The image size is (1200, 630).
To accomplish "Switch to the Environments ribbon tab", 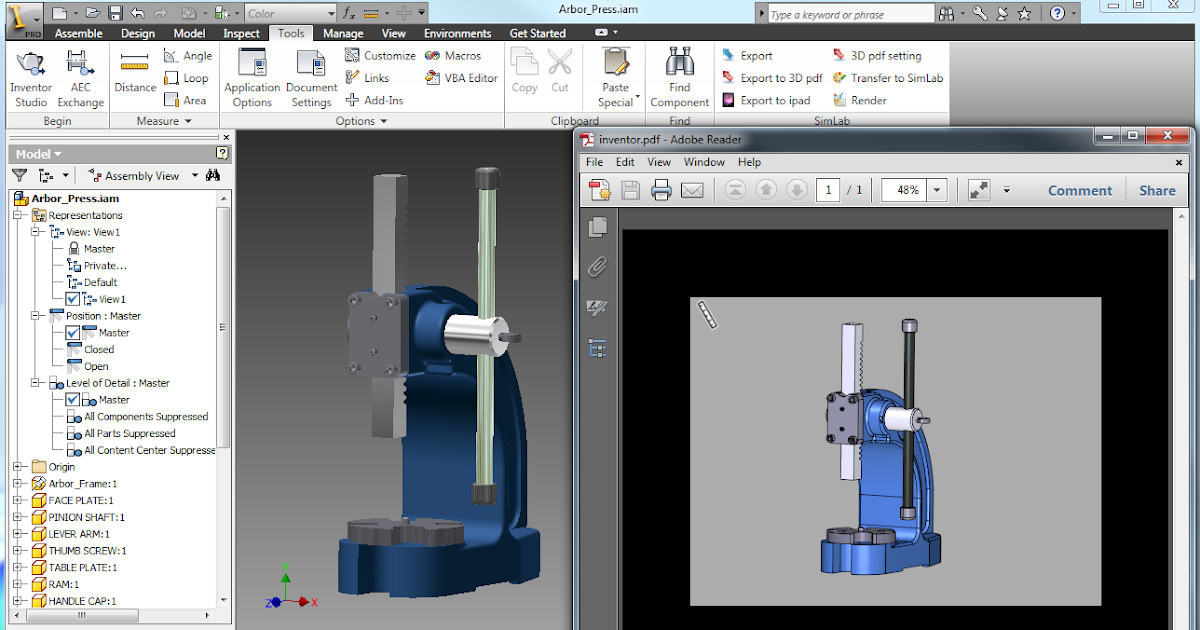I will pos(458,33).
